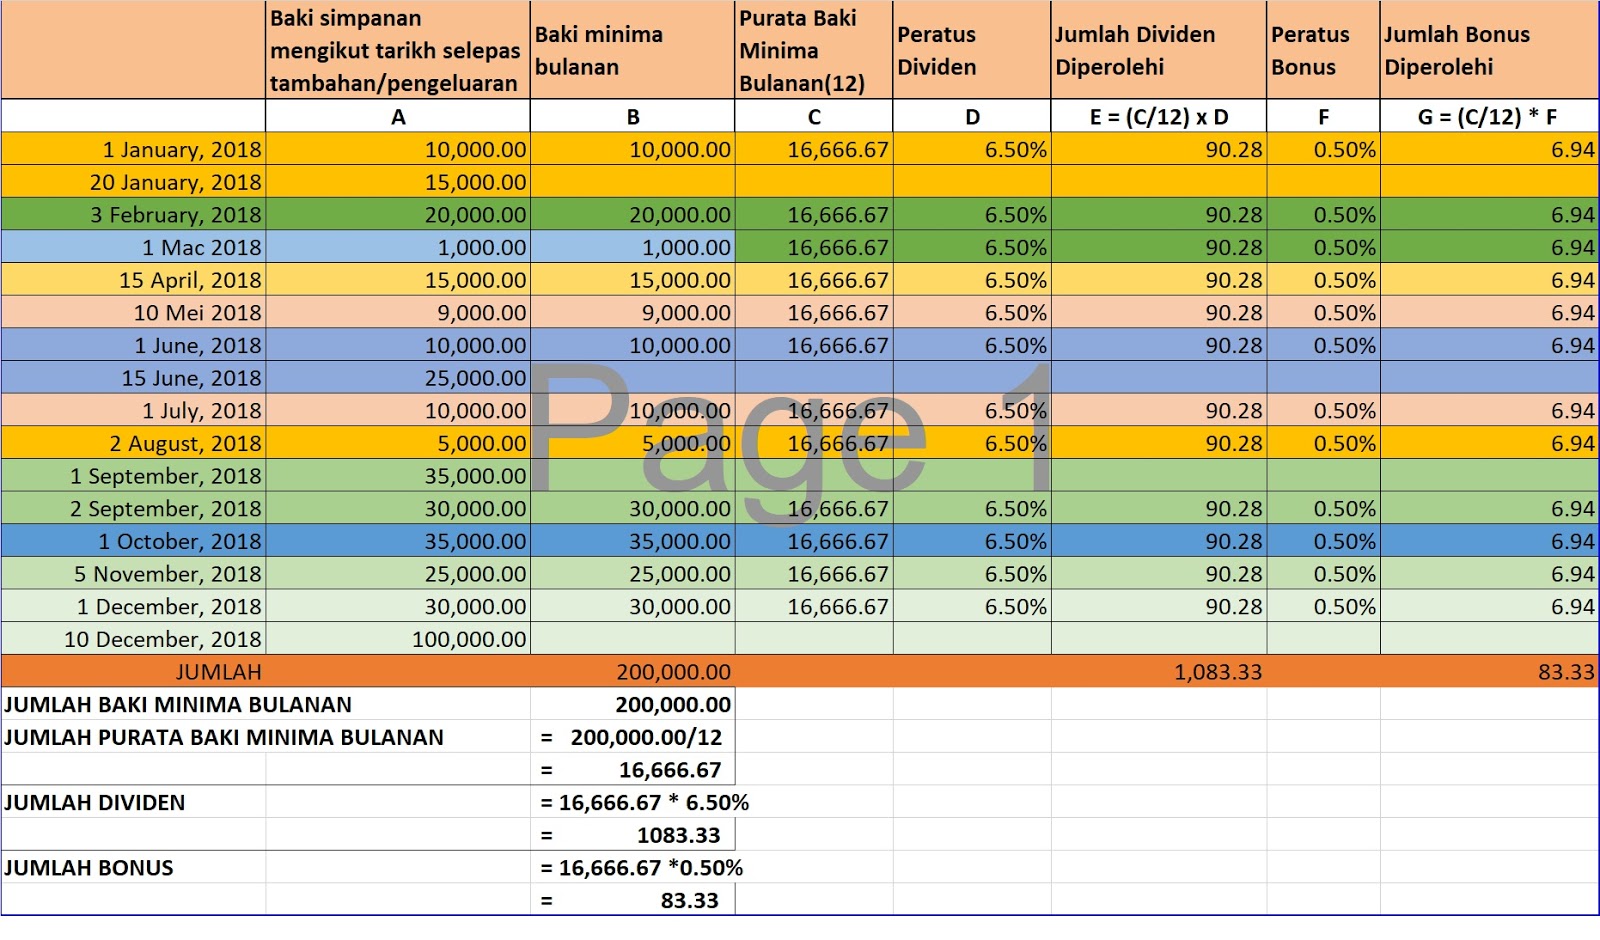Screen dimensions: 1600x940
Task: Select the 1083.33 dividend result cell
Action: click(x=632, y=835)
